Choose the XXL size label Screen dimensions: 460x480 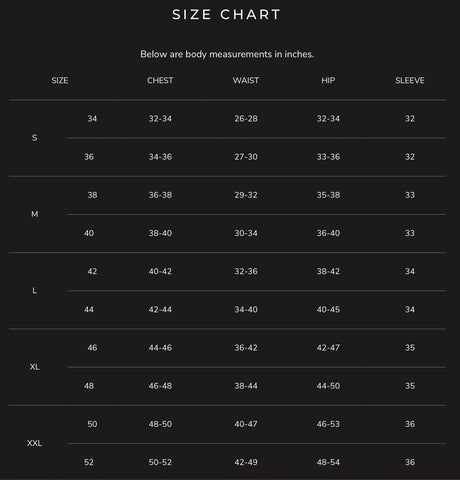click(x=34, y=443)
